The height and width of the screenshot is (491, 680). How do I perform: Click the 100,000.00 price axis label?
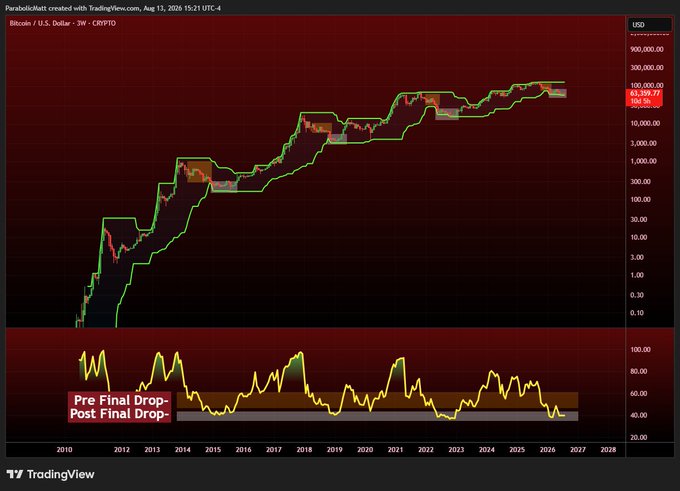coord(647,85)
